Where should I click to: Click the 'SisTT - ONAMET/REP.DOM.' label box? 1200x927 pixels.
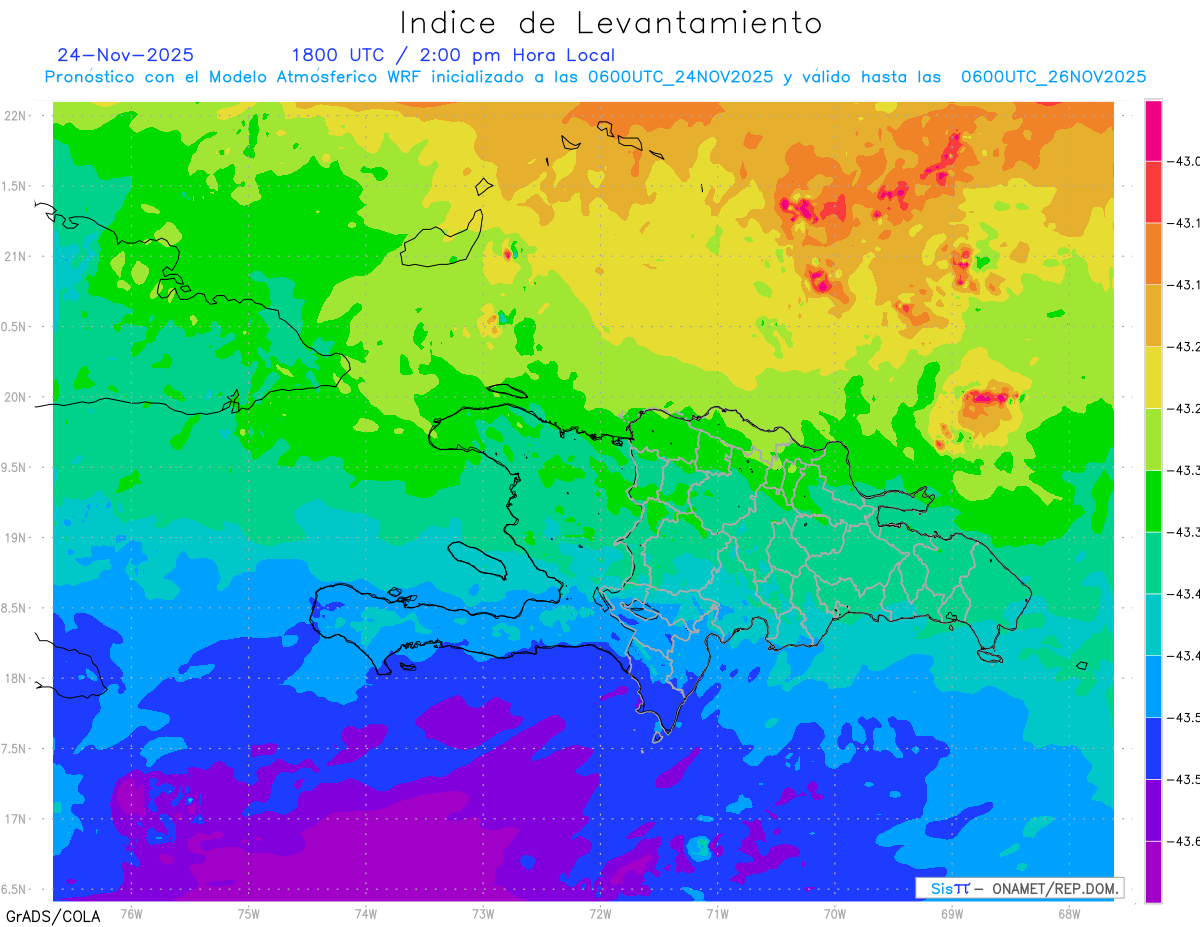[1019, 888]
